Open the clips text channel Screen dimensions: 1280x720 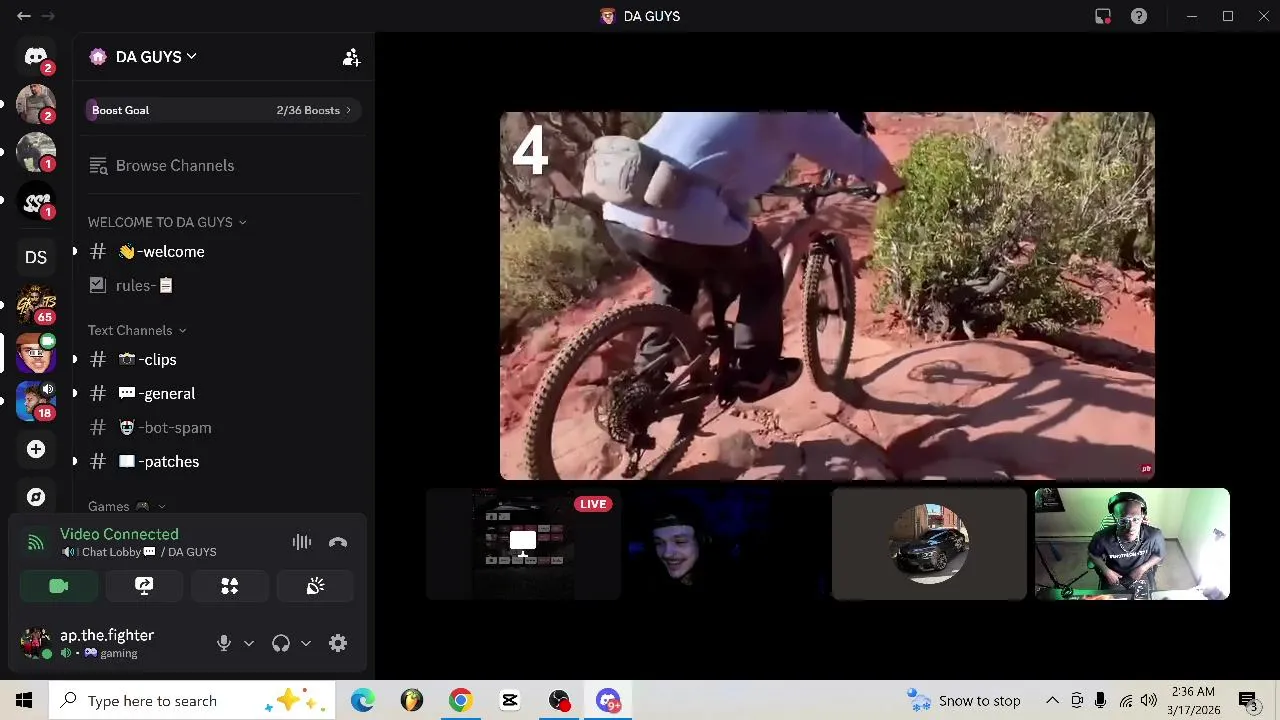point(223,360)
